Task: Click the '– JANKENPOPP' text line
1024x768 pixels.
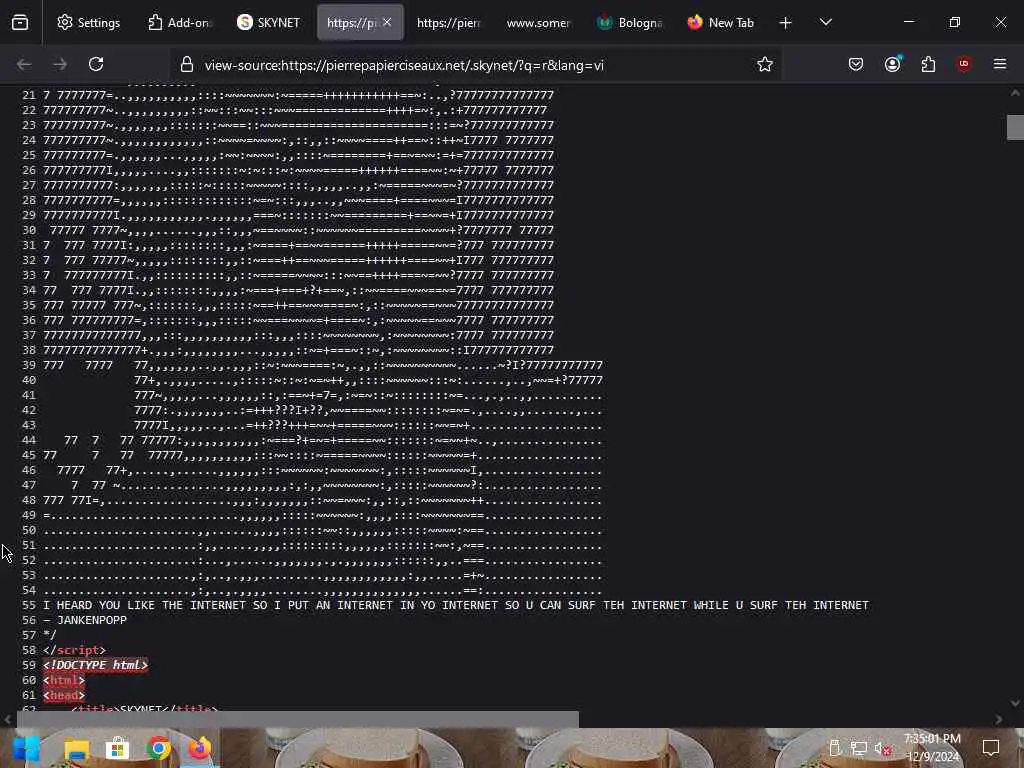Action: 85,620
